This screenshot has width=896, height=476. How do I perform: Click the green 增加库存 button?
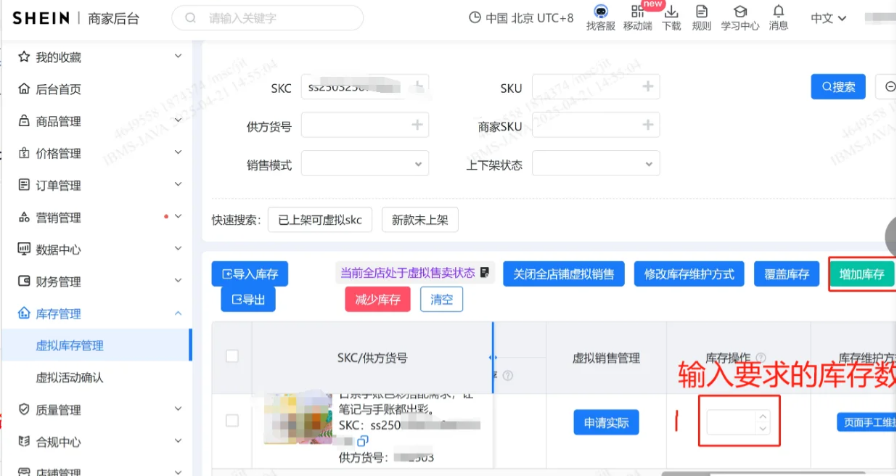click(862, 274)
